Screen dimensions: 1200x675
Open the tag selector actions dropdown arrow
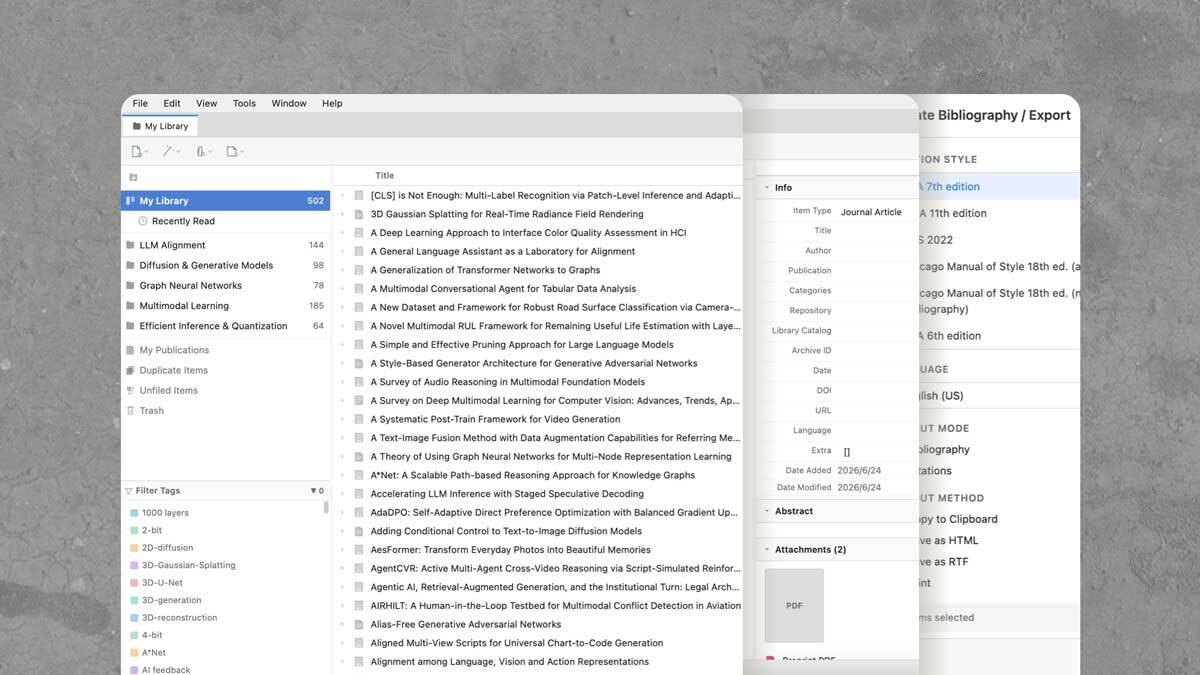tap(313, 491)
